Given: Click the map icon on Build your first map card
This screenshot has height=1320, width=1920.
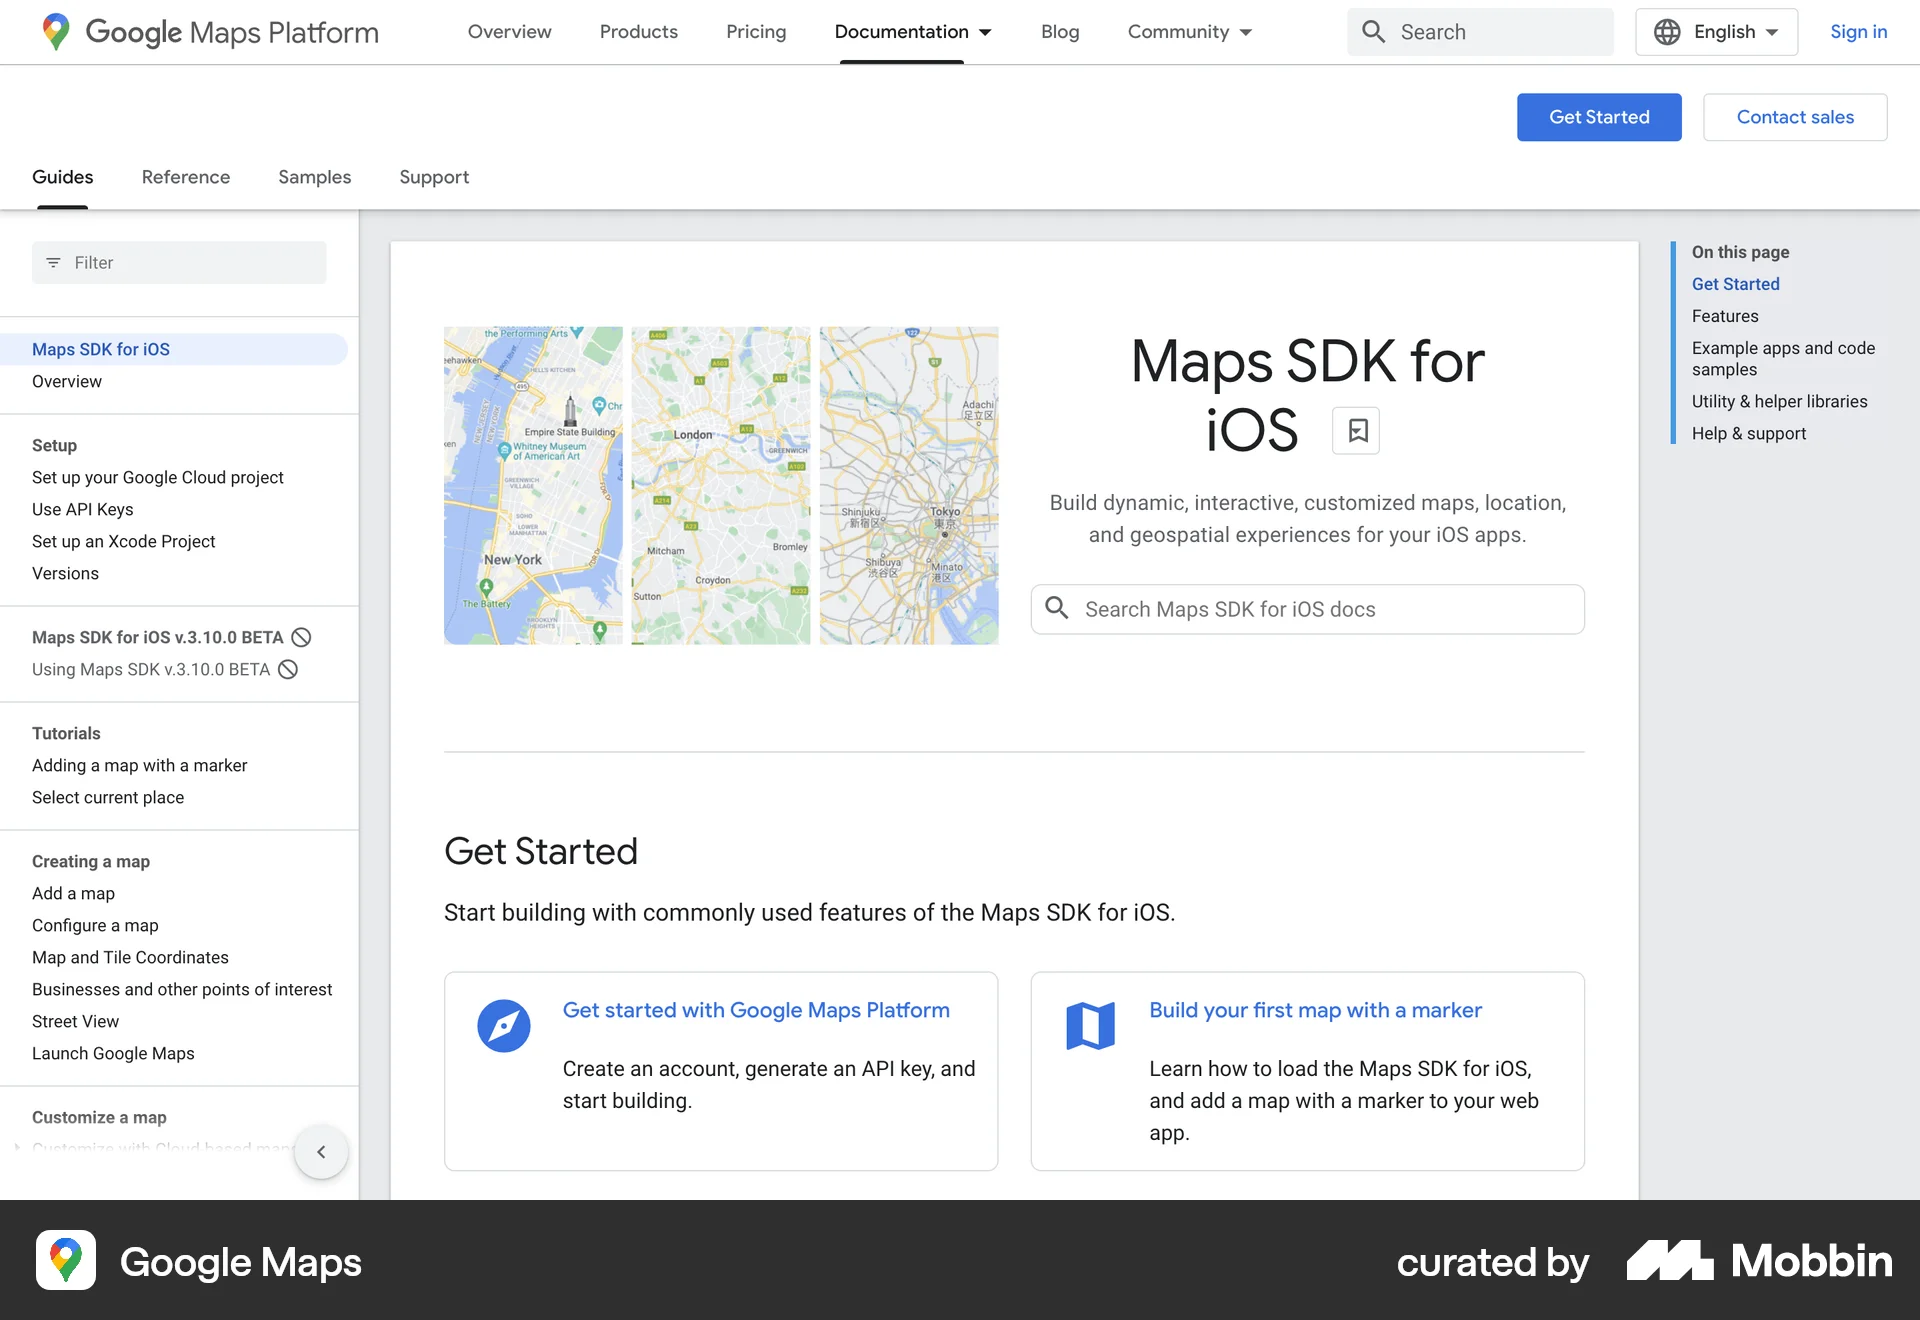Looking at the screenshot, I should [x=1091, y=1025].
